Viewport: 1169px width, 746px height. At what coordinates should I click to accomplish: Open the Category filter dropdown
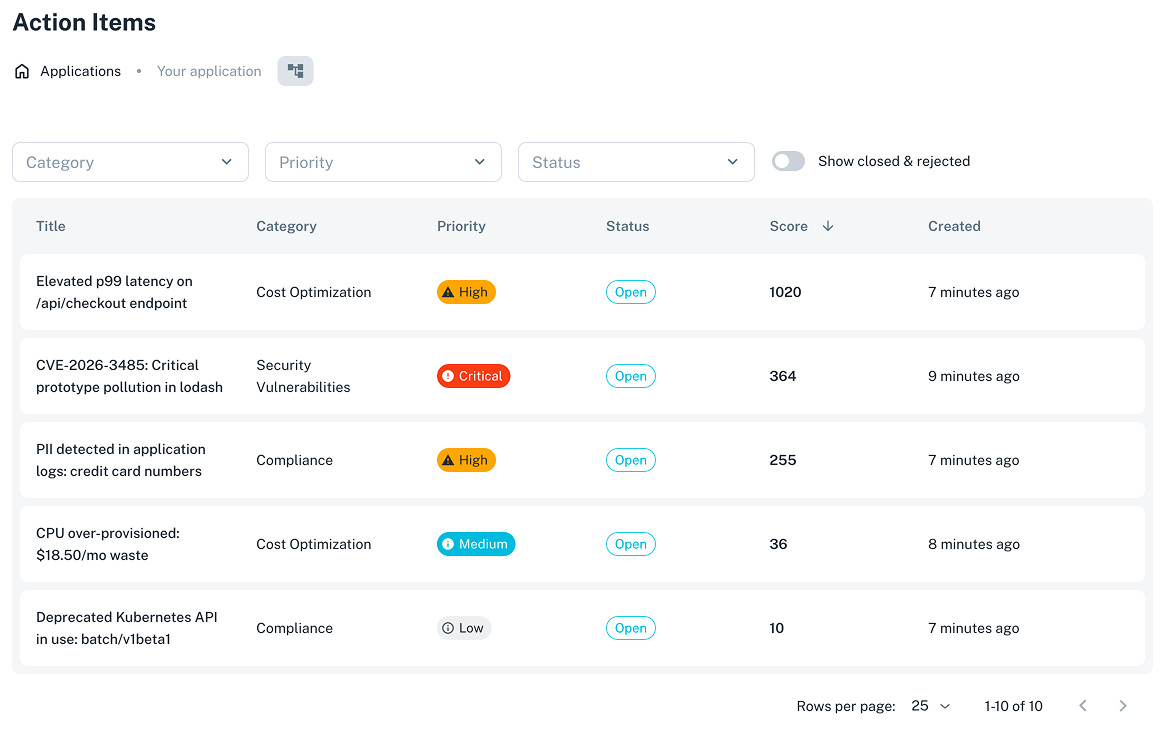coord(130,161)
